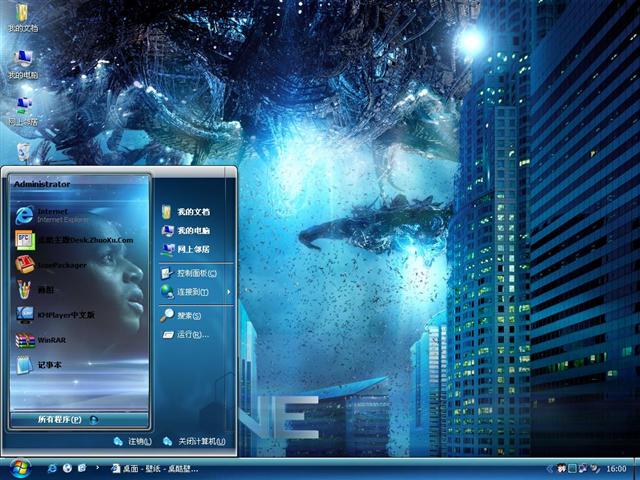Viewport: 640px width, 480px height.
Task: Launch 画图 Paint program
Action: pyautogui.click(x=35, y=290)
